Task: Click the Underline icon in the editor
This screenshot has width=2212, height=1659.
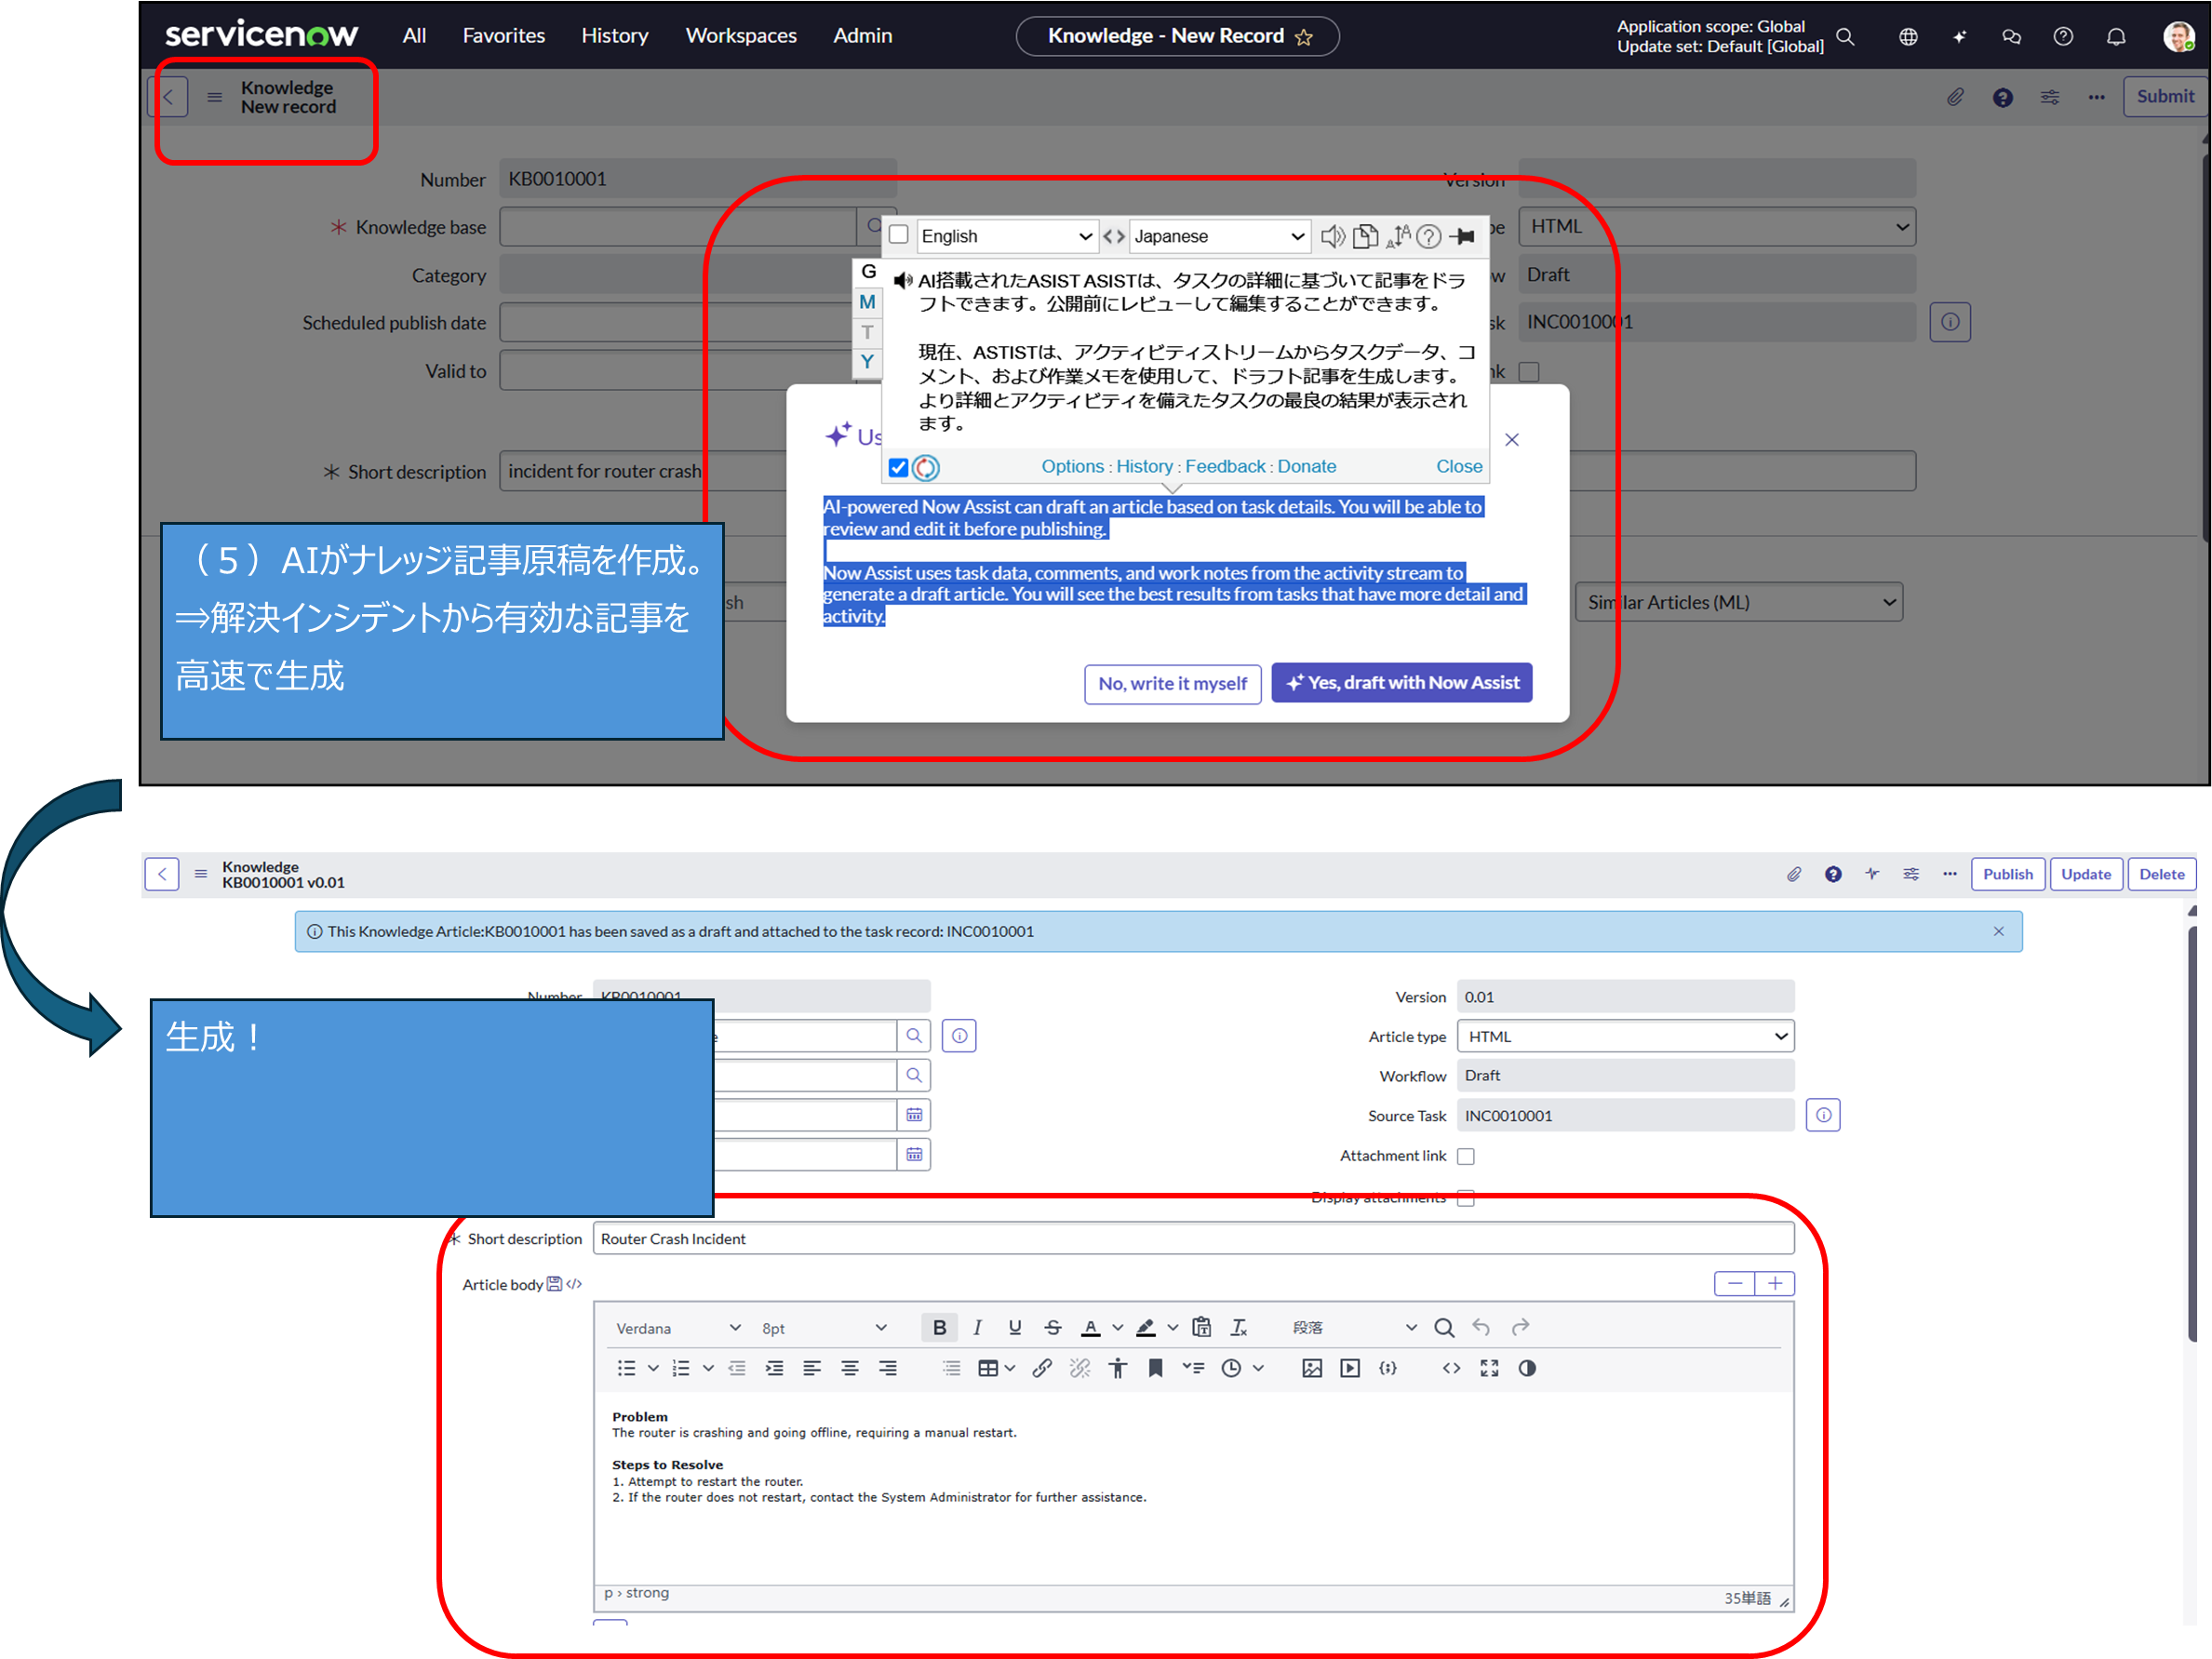Action: pos(1015,1327)
